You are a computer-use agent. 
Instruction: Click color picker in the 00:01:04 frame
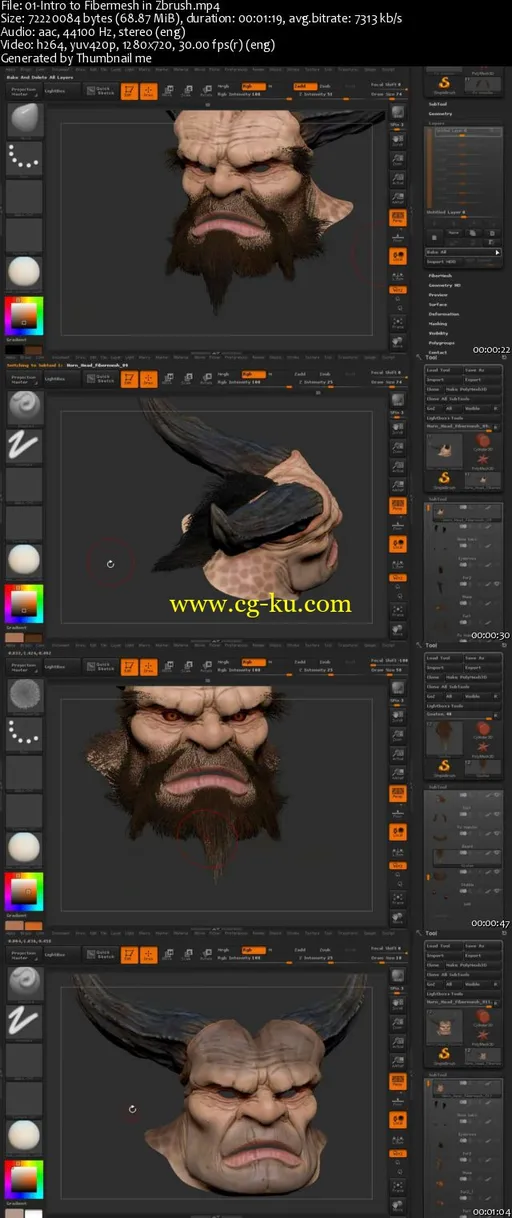24,1178
